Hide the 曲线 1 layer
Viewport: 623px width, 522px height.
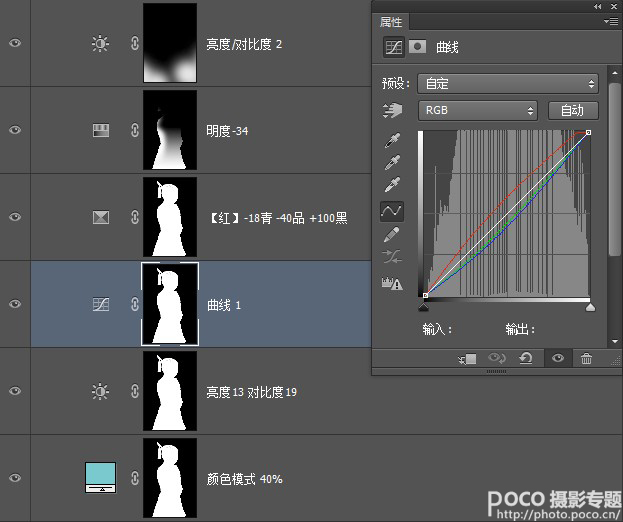tap(15, 304)
